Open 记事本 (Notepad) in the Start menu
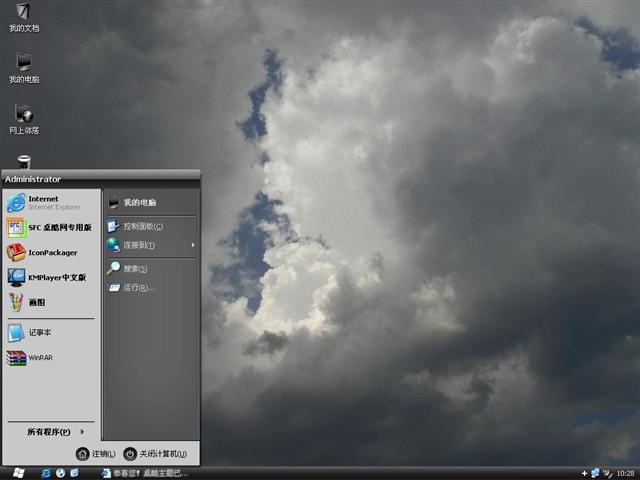640x480 pixels. (51, 332)
